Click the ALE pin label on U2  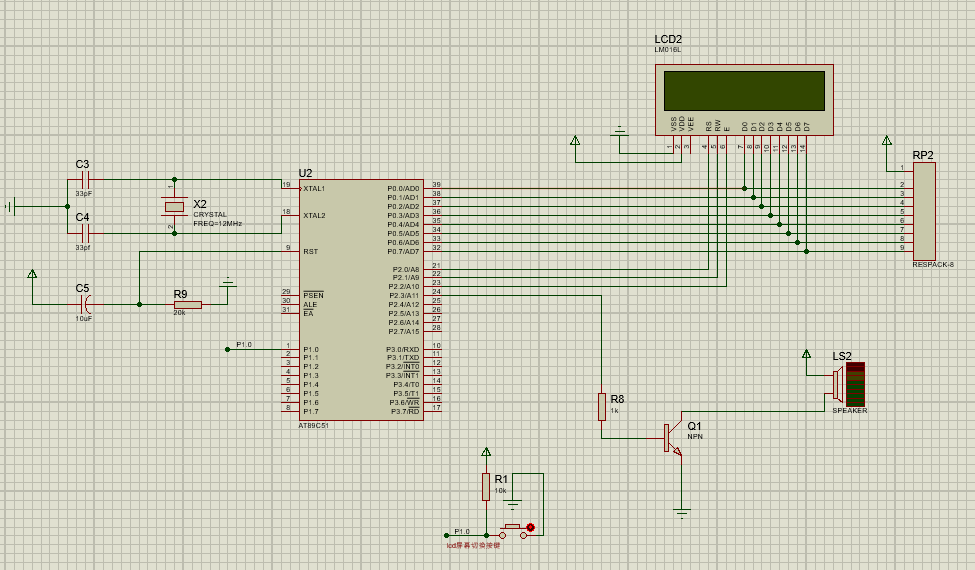click(310, 305)
